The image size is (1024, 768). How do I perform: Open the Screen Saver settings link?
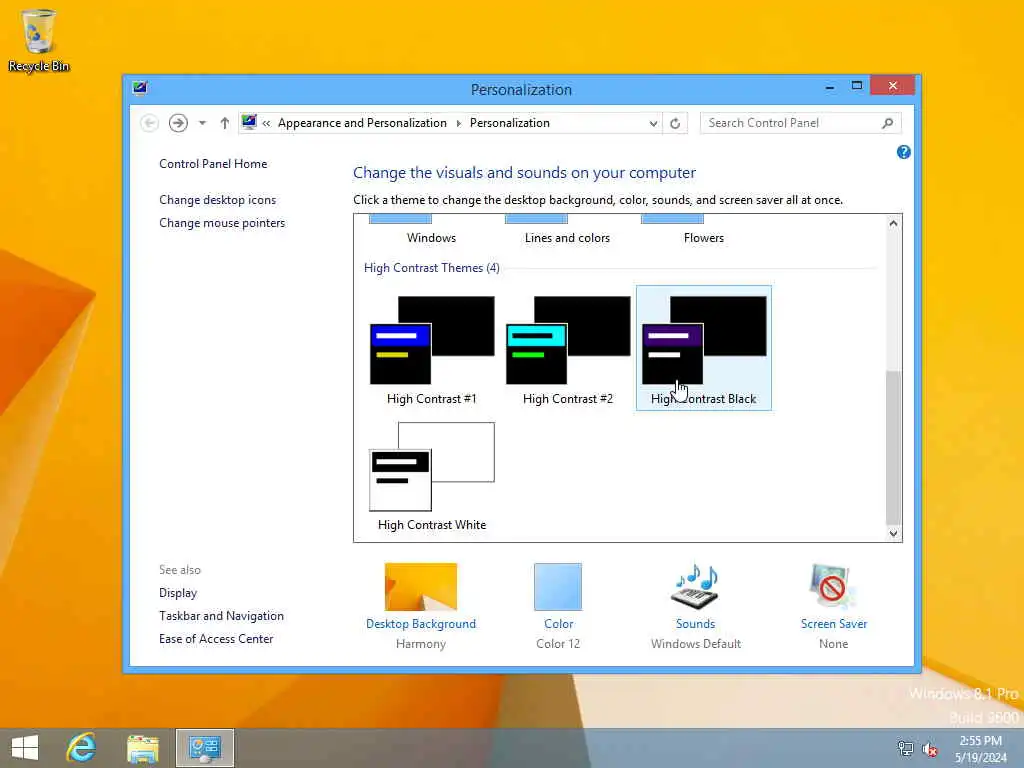point(834,624)
